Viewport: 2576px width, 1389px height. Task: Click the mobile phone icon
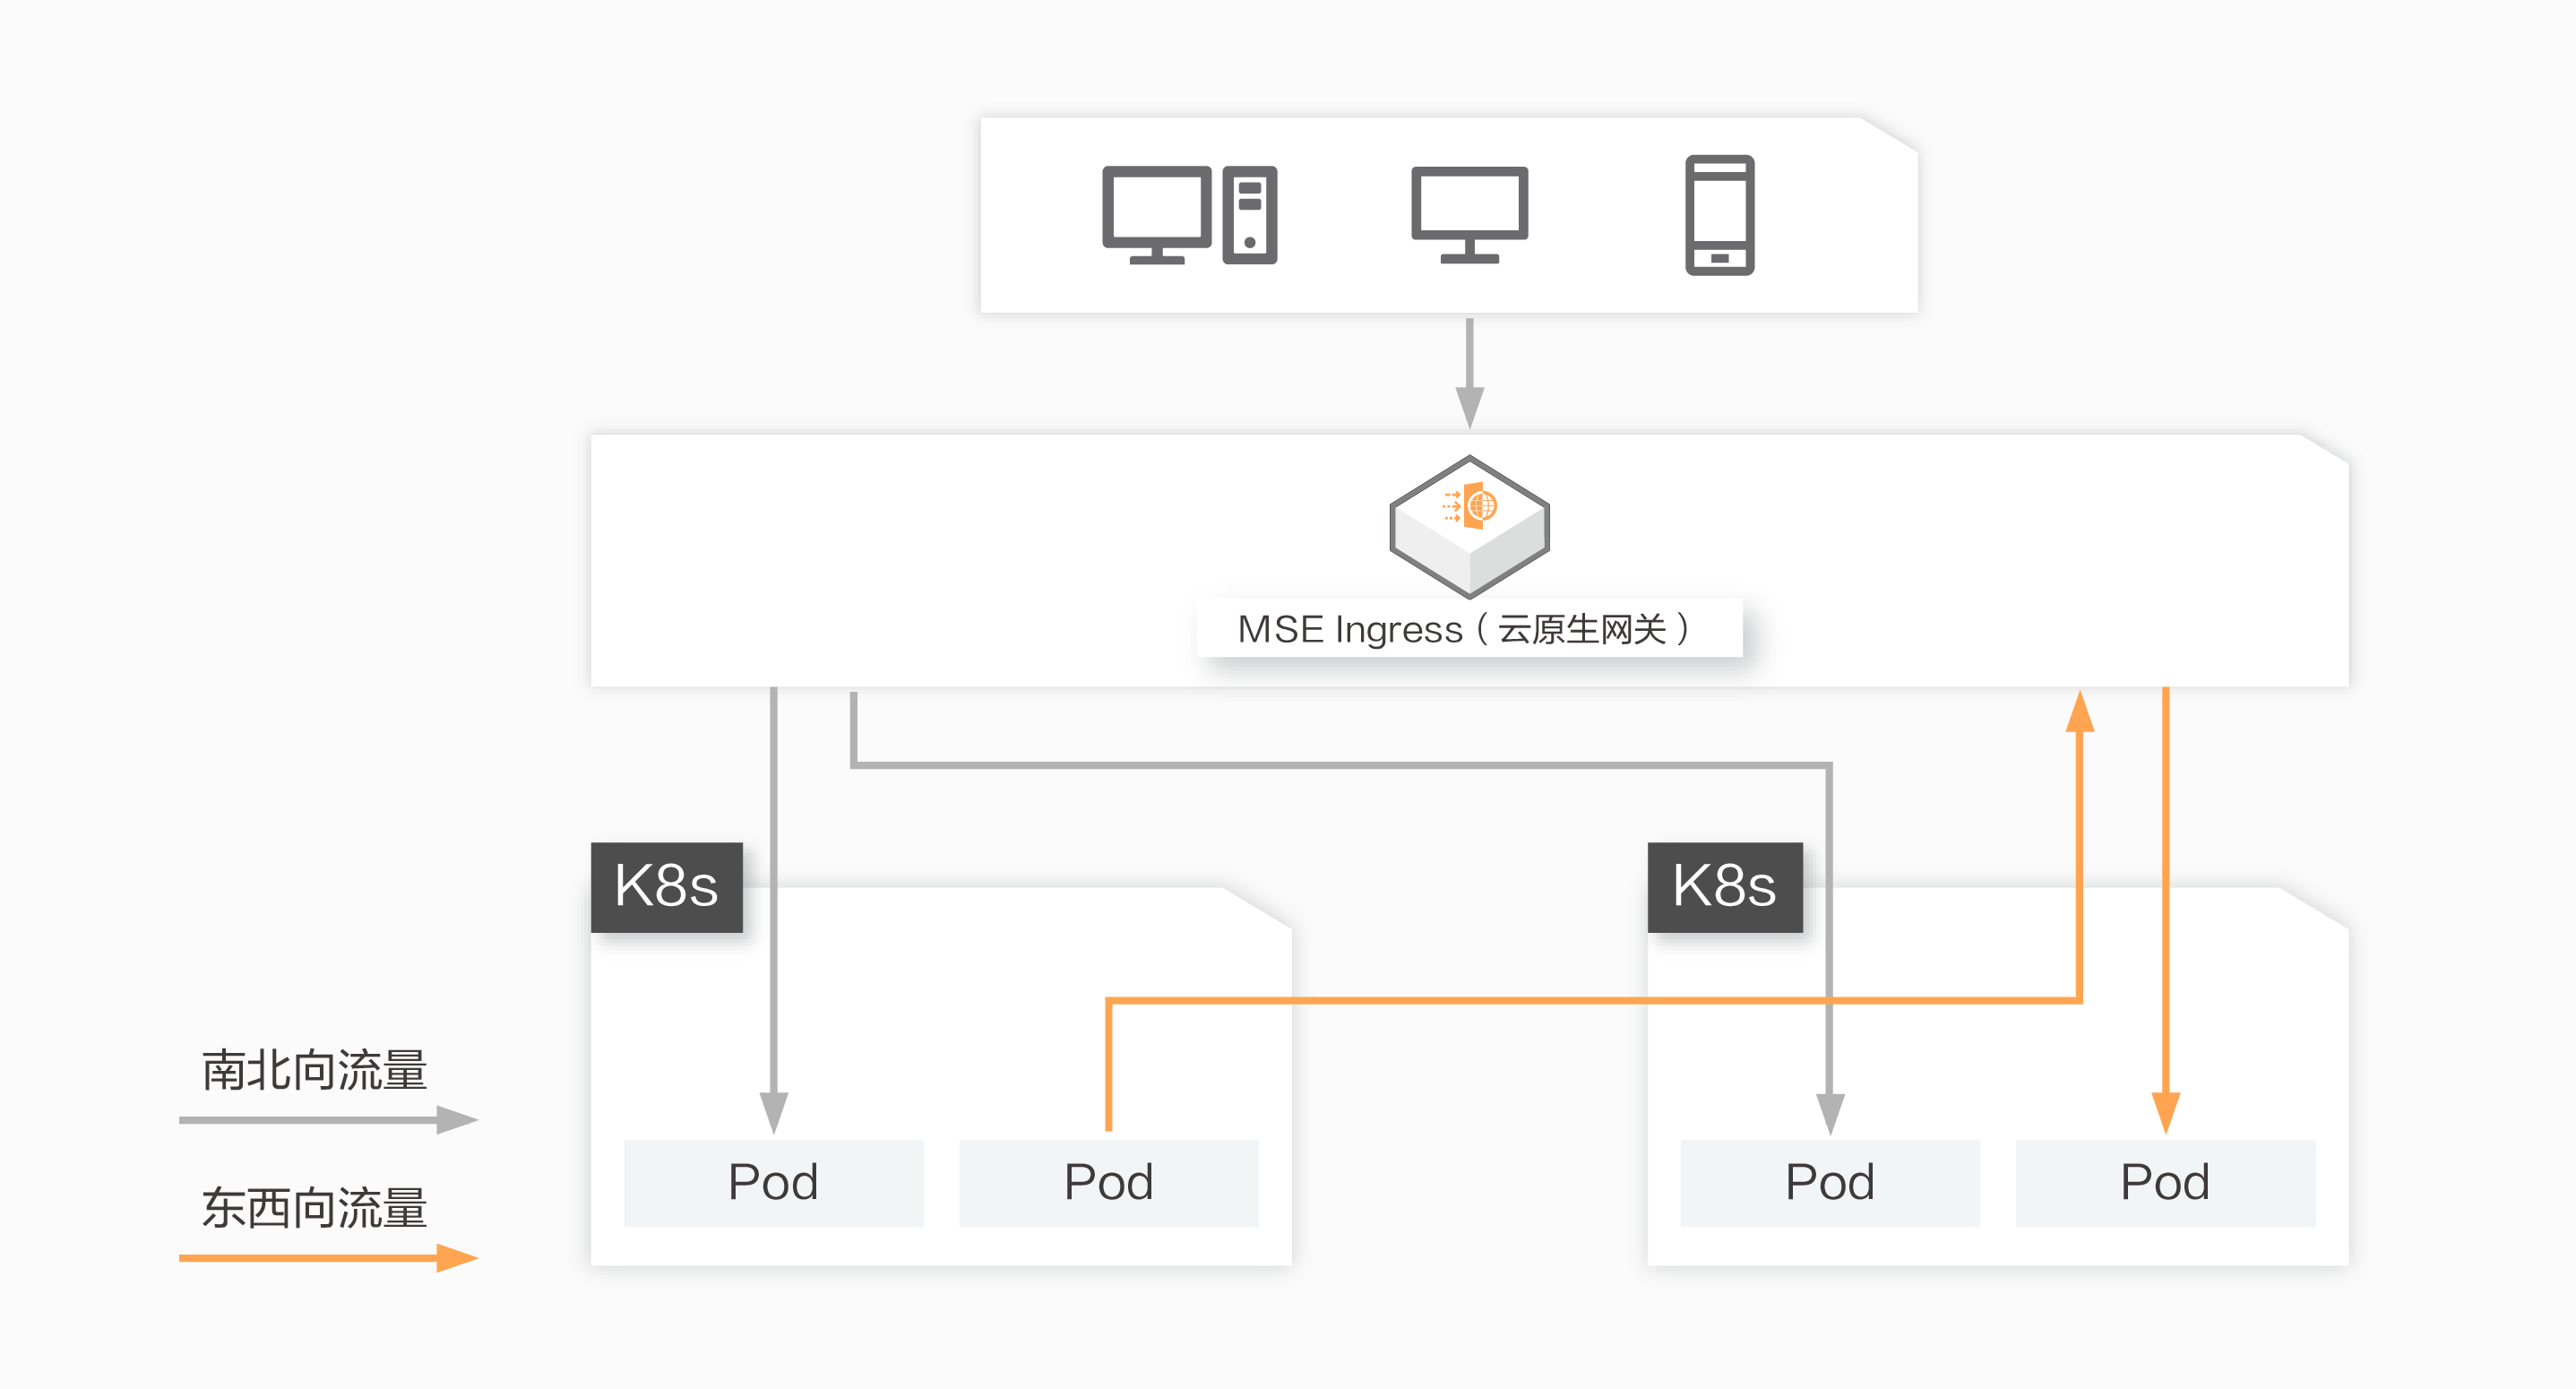(x=1719, y=214)
